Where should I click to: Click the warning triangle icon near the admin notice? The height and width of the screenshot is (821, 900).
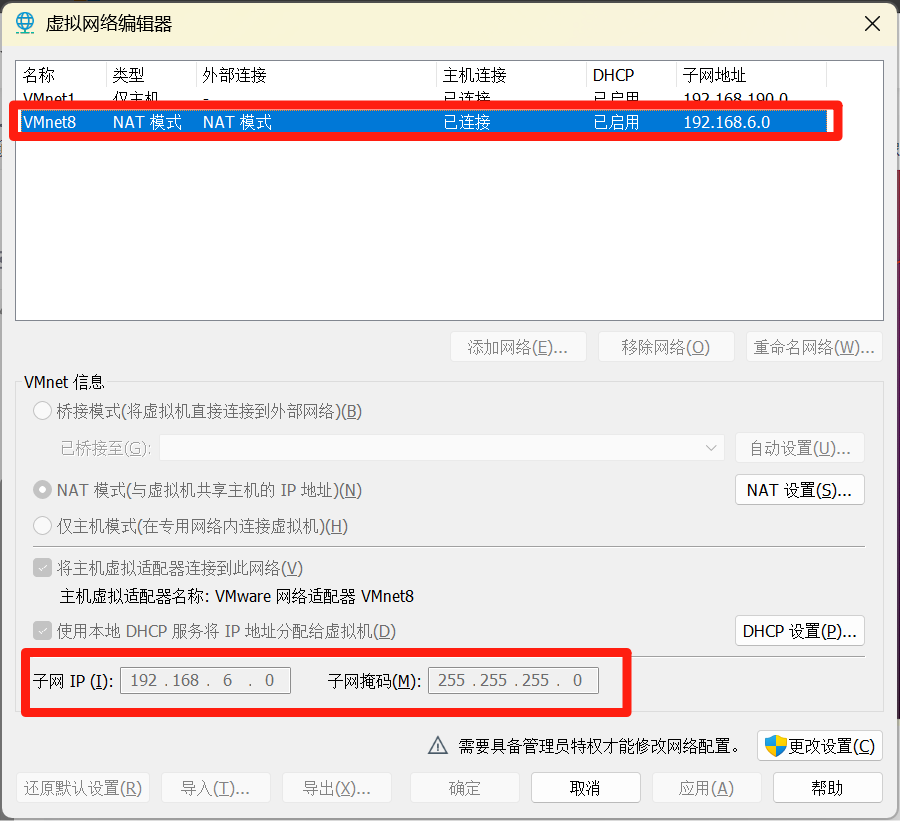(x=438, y=745)
